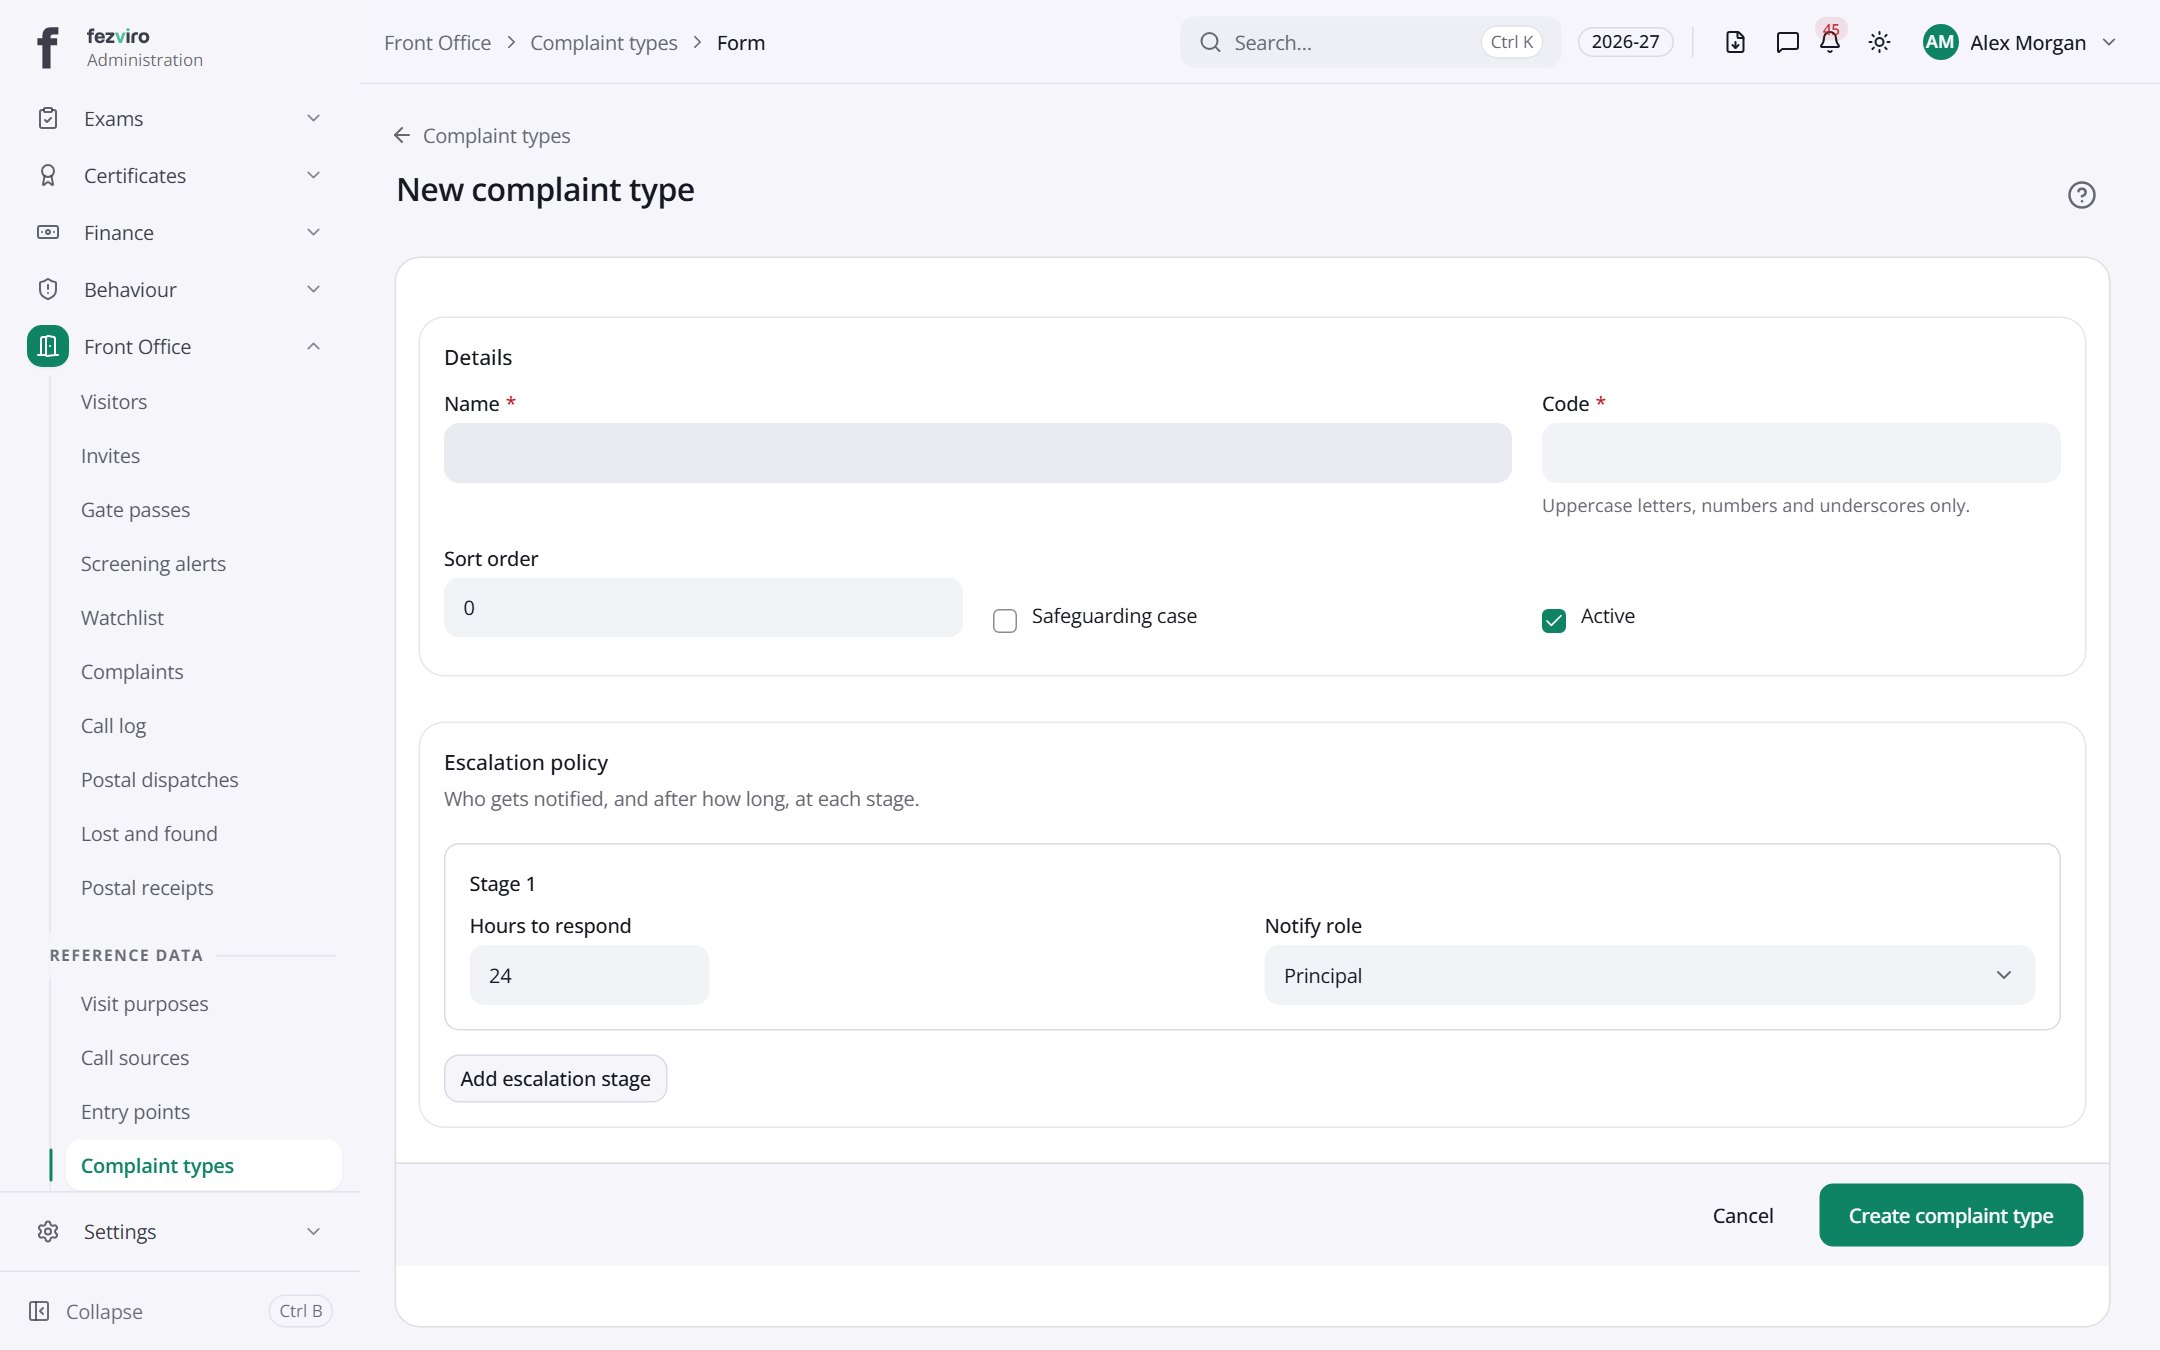Open the 2026-27 academic year selector
2160x1350 pixels.
click(1625, 42)
